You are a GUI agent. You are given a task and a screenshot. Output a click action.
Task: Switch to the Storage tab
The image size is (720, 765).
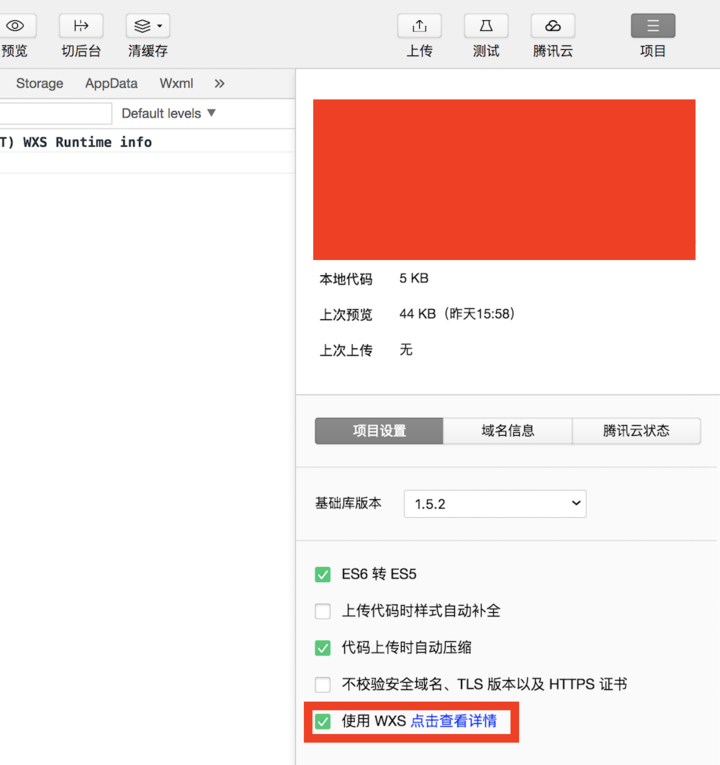point(40,83)
